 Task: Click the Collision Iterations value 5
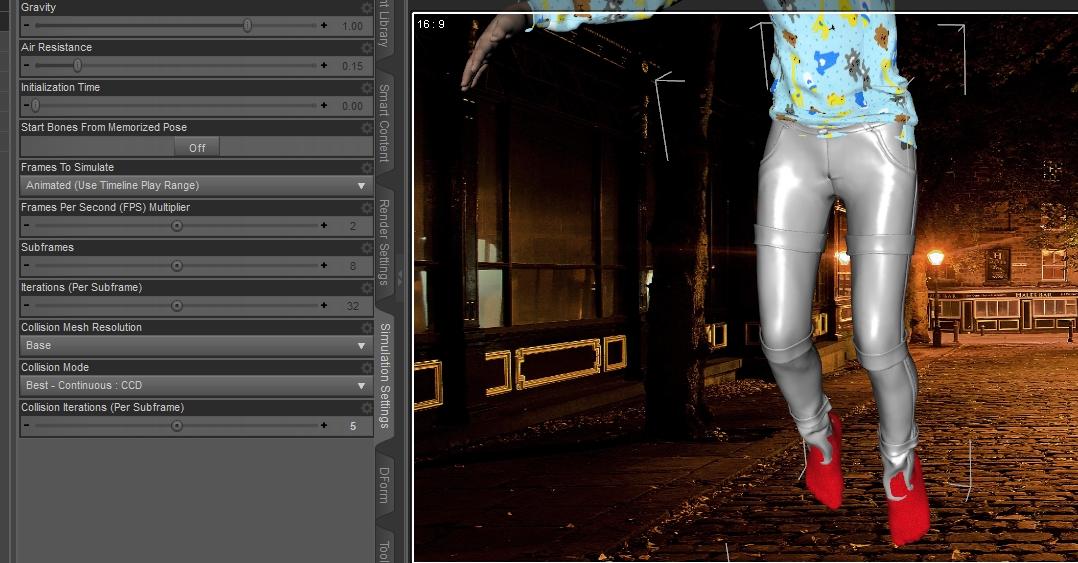352,426
